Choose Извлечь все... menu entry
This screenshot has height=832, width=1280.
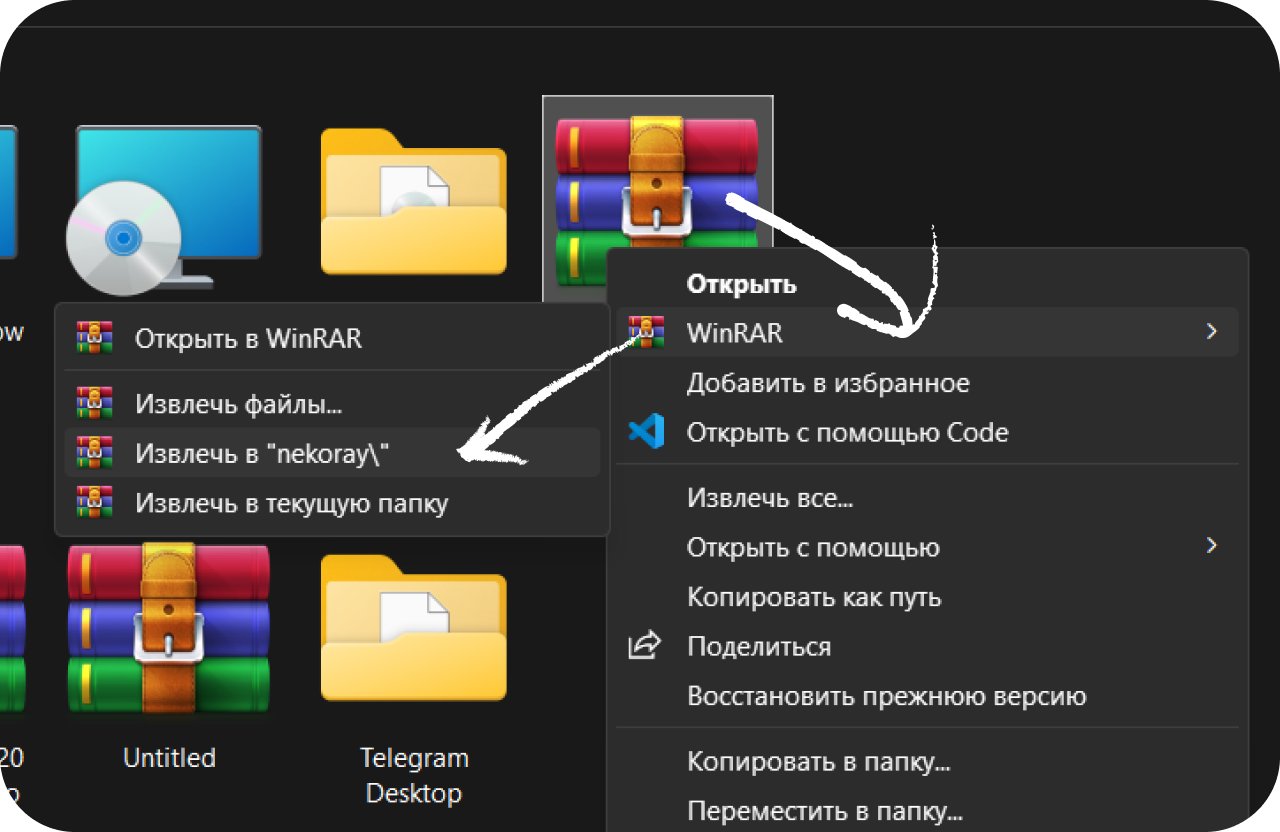tap(769, 498)
